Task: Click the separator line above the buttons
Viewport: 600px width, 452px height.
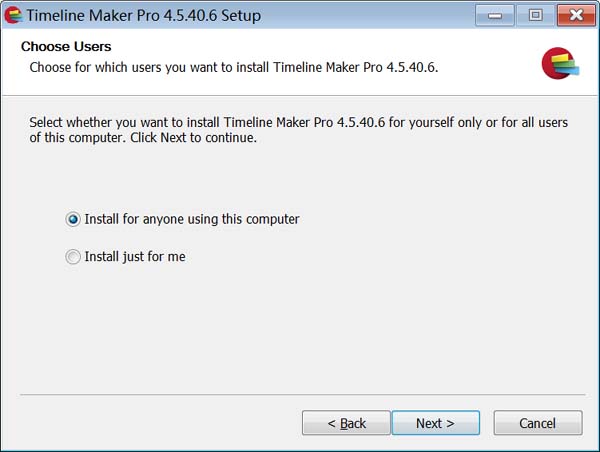Action: coord(300,395)
